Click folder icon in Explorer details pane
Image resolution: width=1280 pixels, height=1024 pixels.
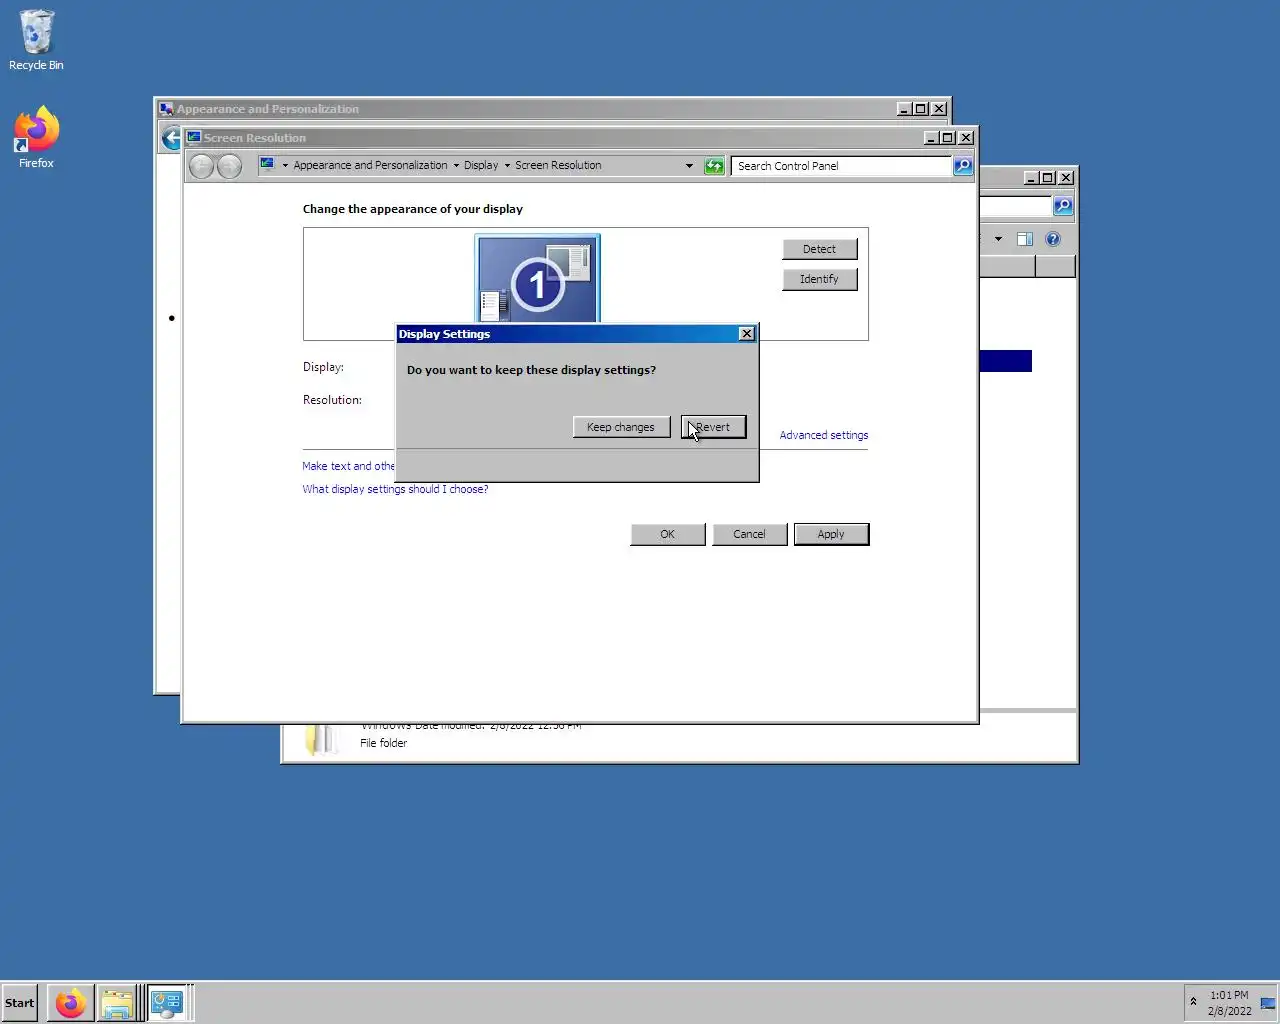[x=321, y=739]
